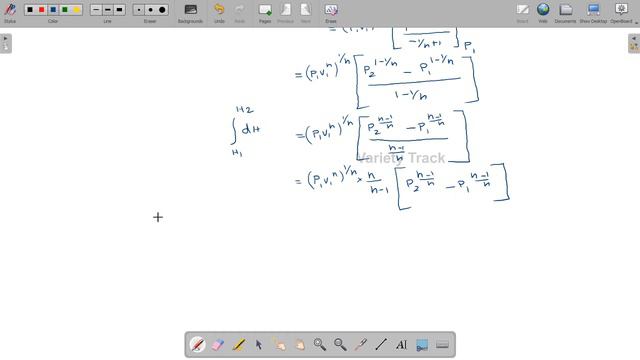The height and width of the screenshot is (360, 640).
Task: Choose the thick line width
Action: 120,10
